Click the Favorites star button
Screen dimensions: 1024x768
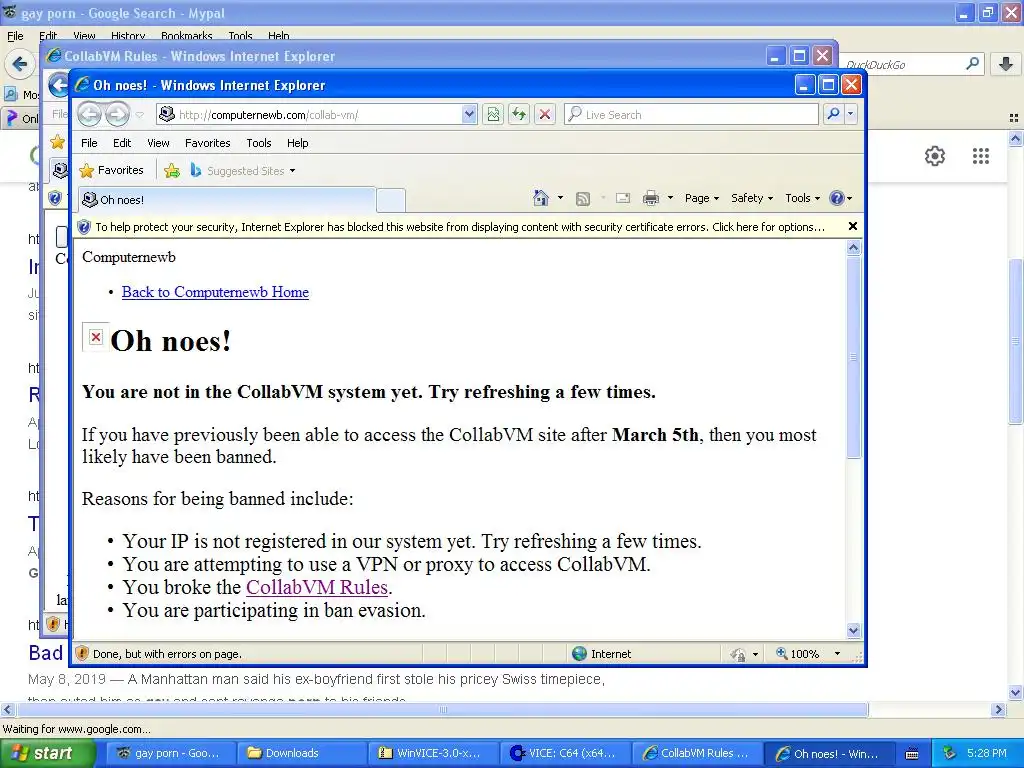point(111,170)
